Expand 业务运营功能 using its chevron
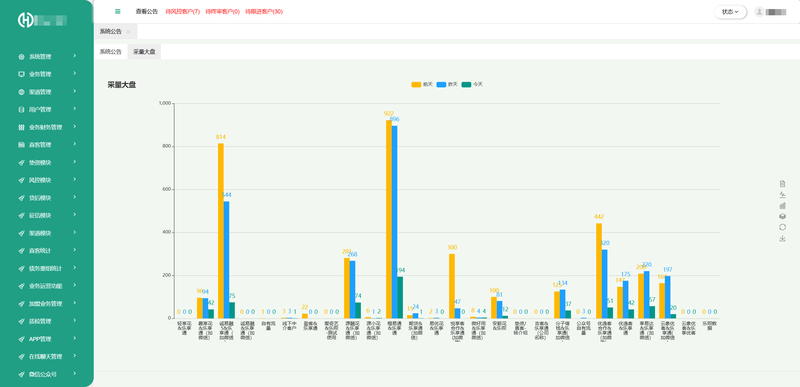800x387 pixels. tap(74, 286)
